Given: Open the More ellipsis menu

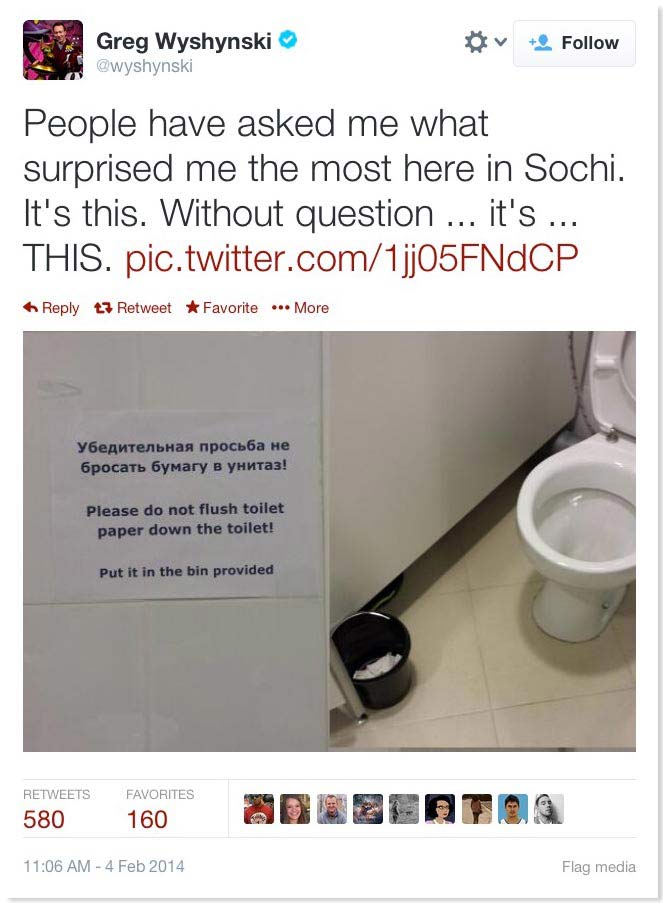Looking at the screenshot, I should (x=300, y=308).
